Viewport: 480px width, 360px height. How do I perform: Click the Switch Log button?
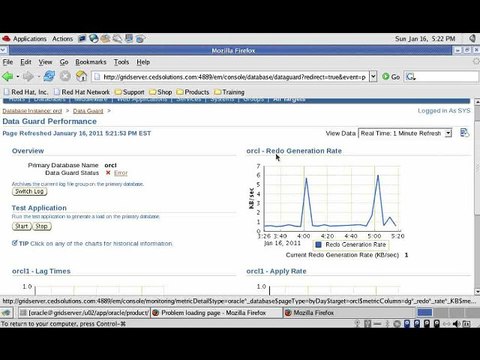coord(29,191)
